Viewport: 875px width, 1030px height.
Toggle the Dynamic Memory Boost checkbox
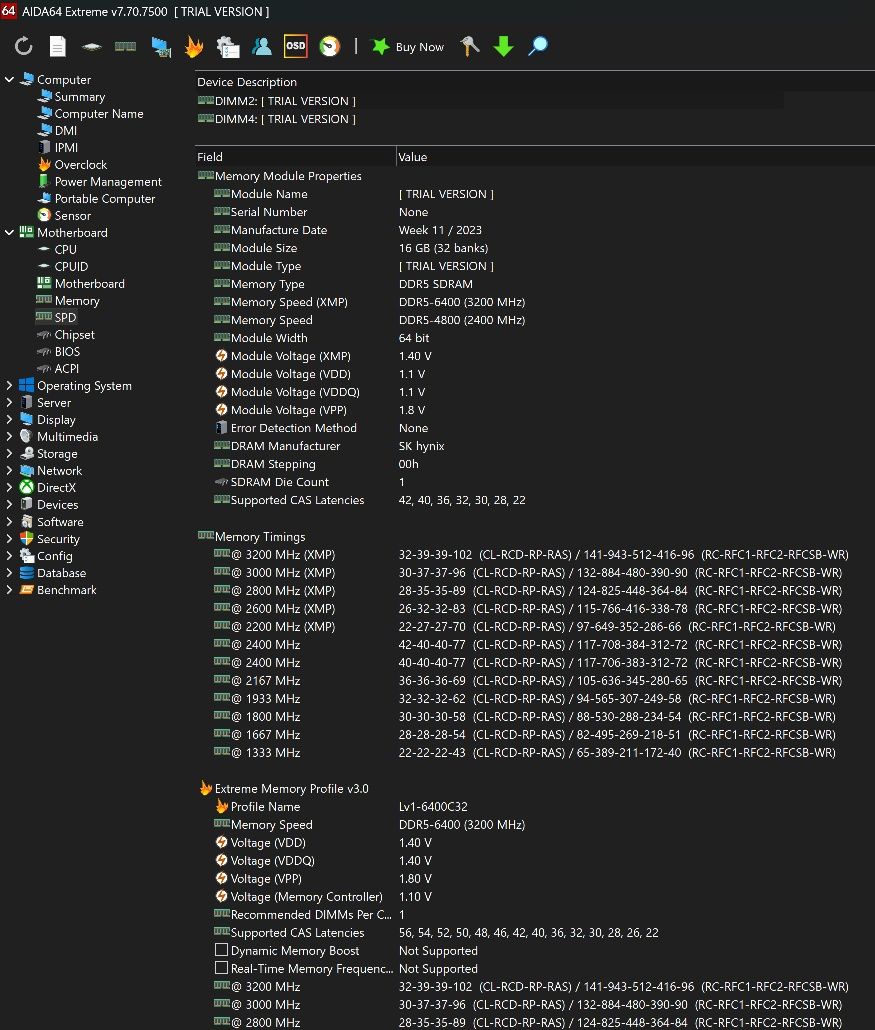click(221, 950)
